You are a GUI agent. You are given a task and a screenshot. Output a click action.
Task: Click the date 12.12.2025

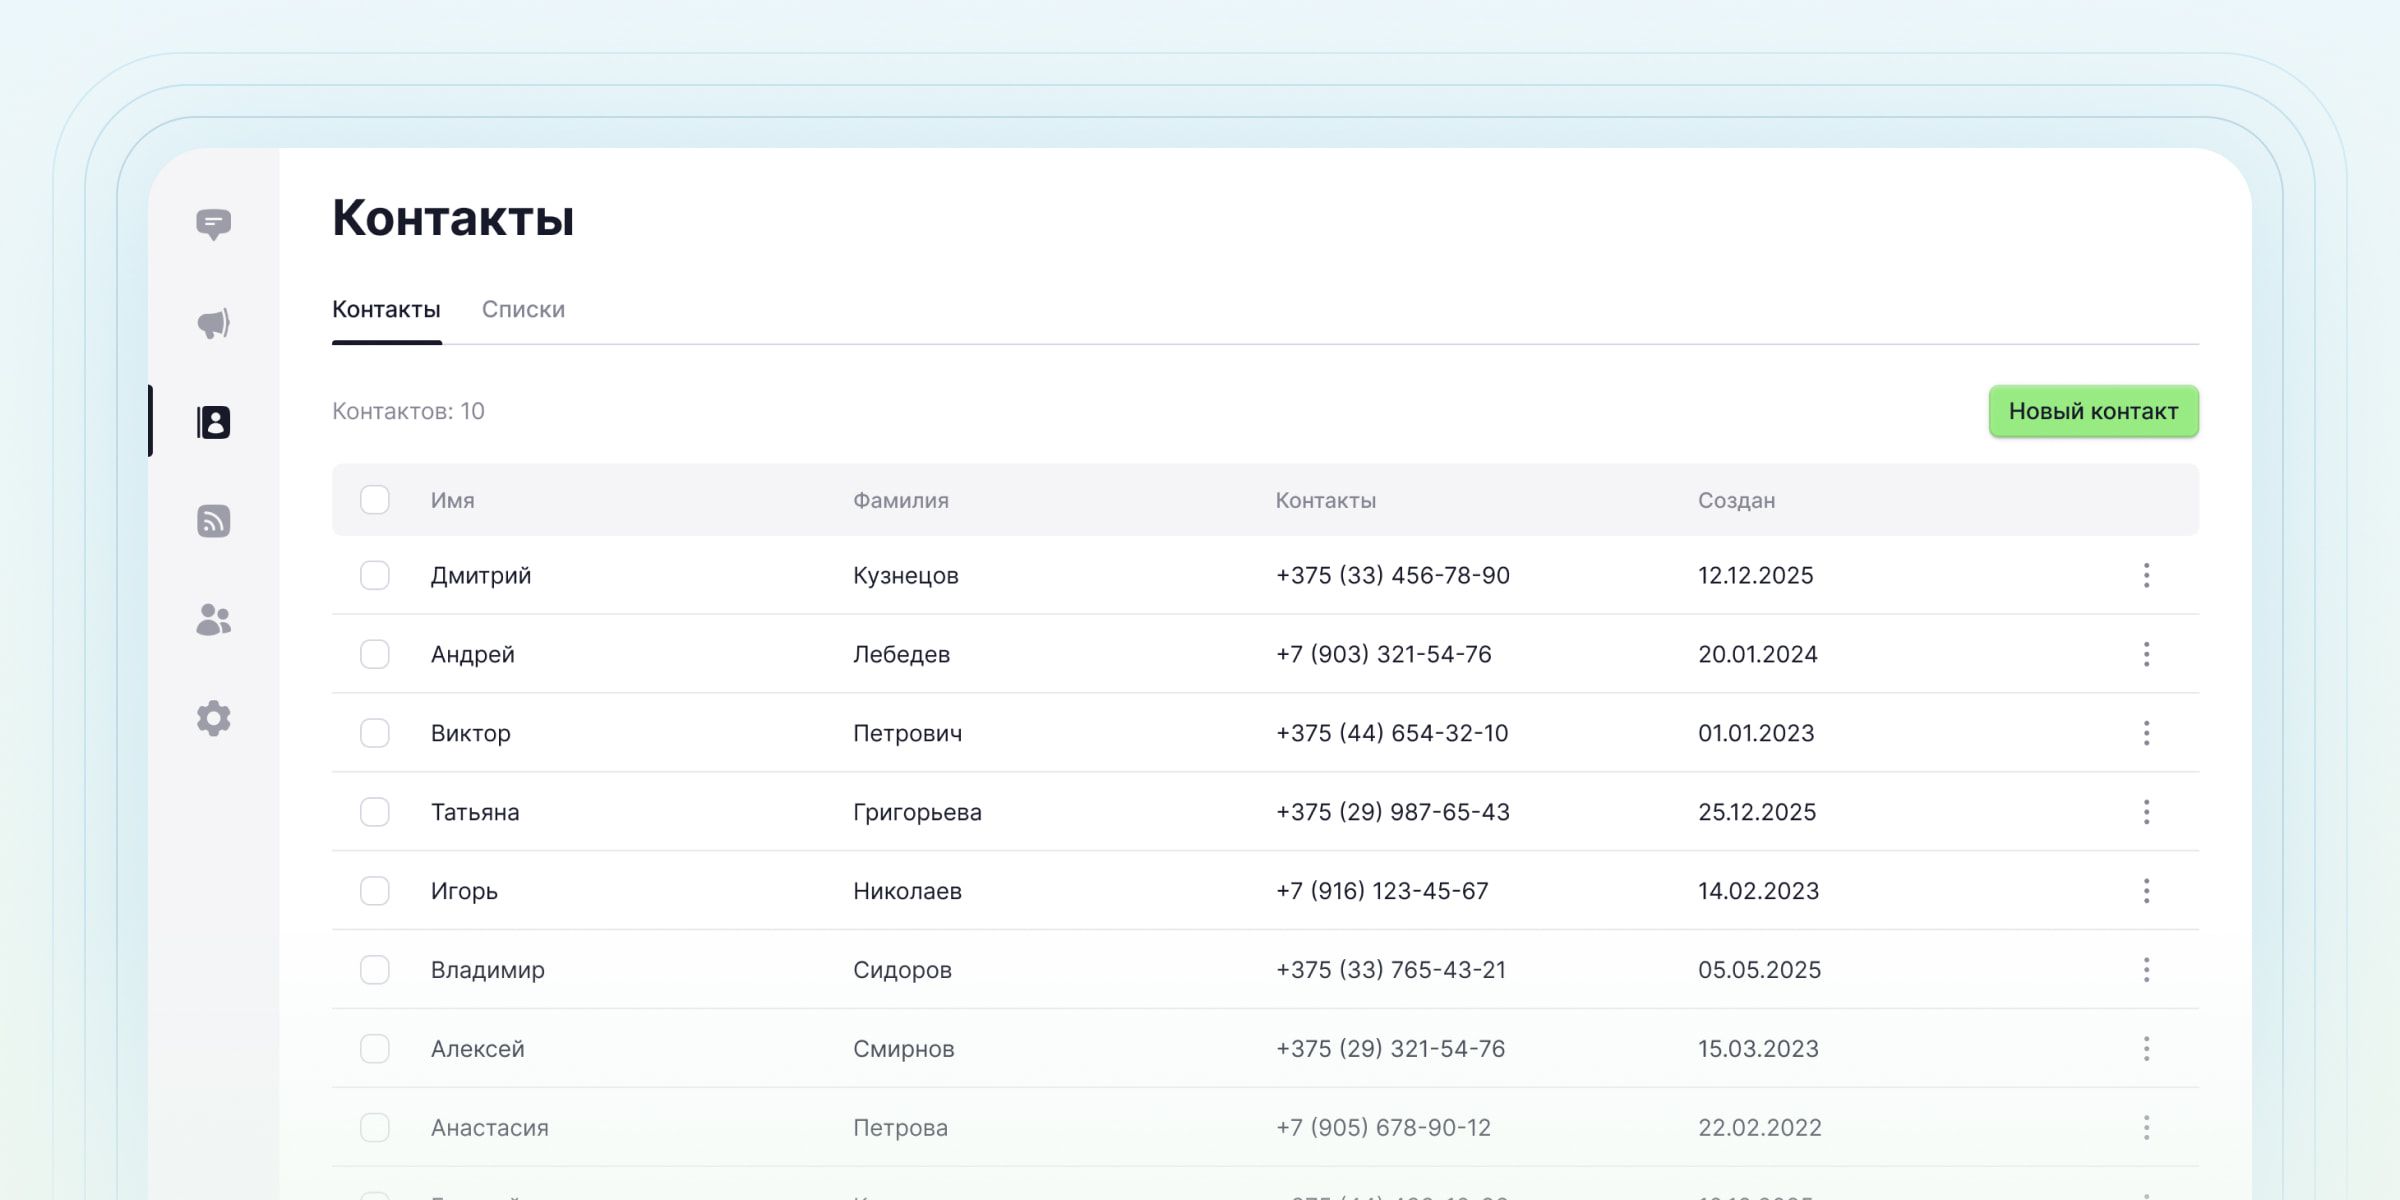[1756, 575]
